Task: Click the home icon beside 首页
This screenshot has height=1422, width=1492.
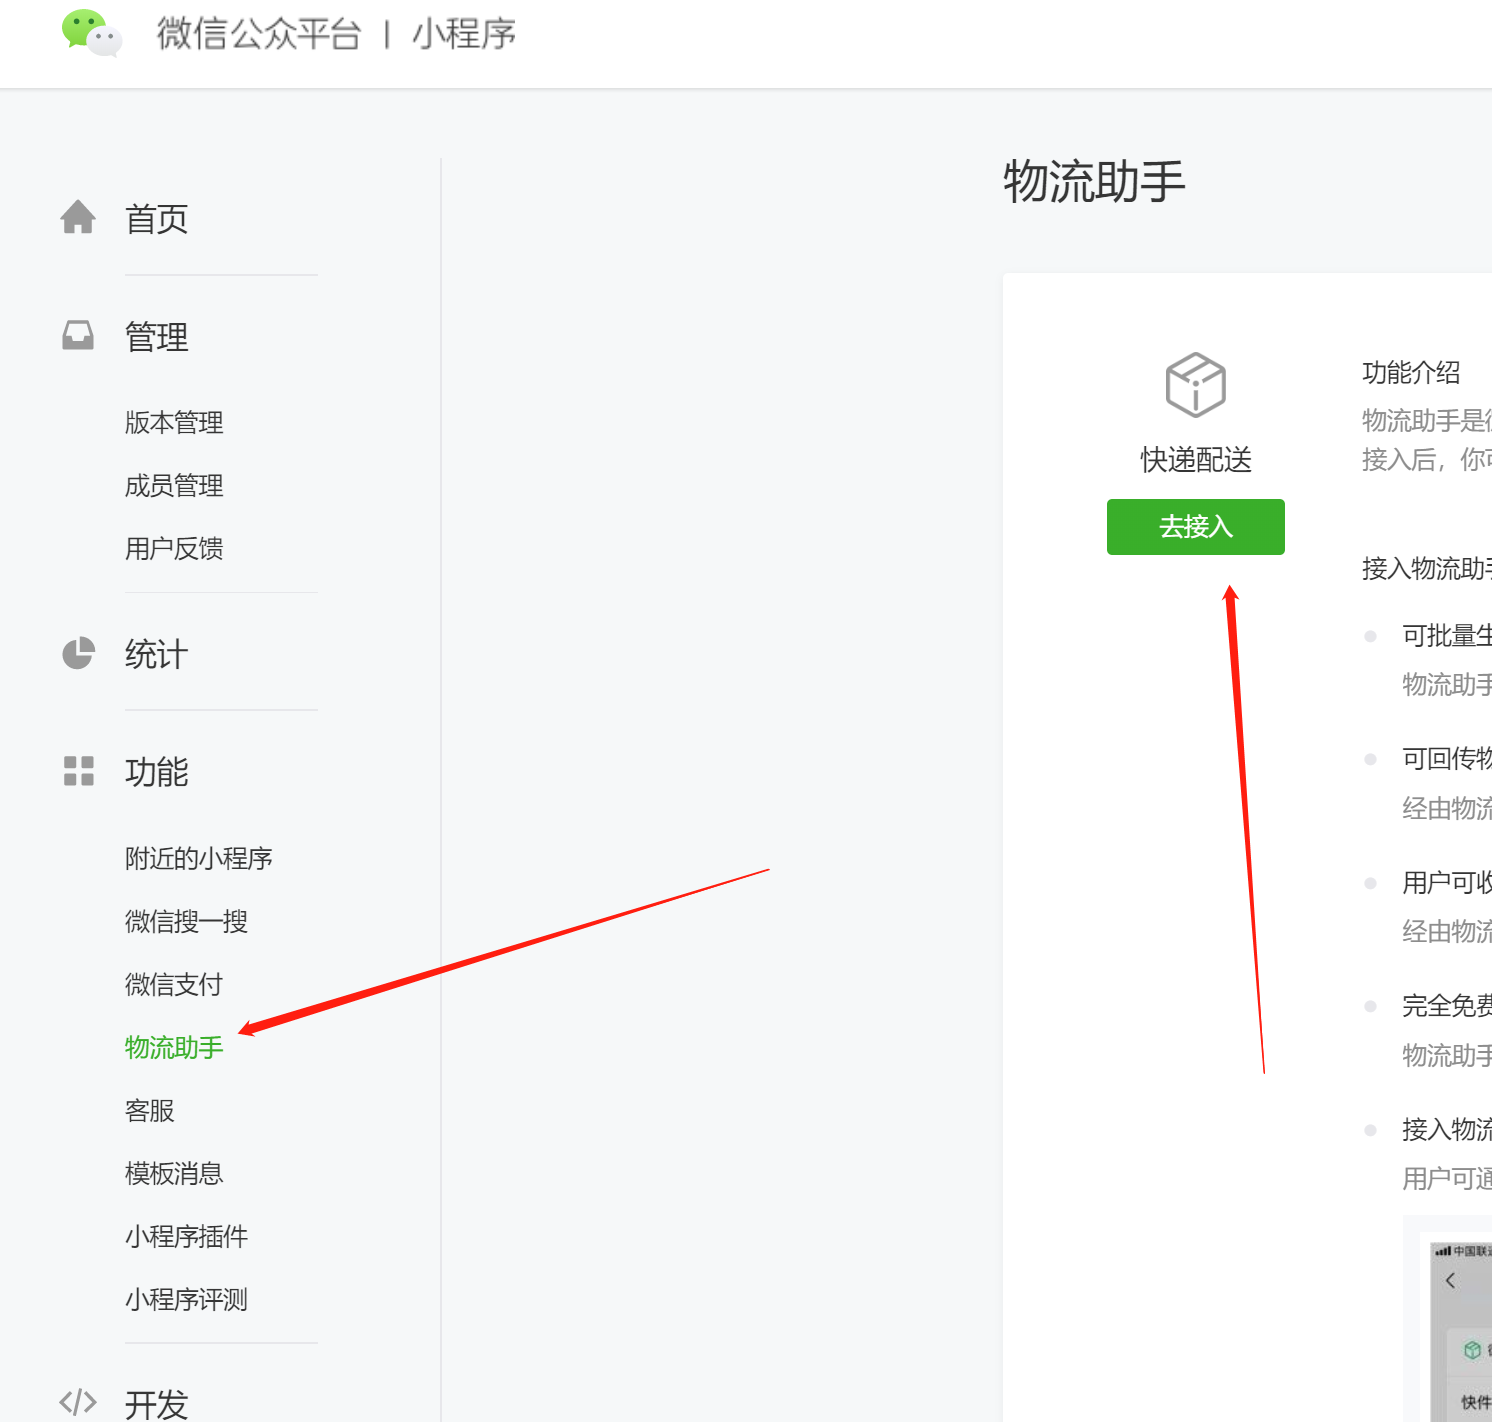Action: click(x=78, y=217)
